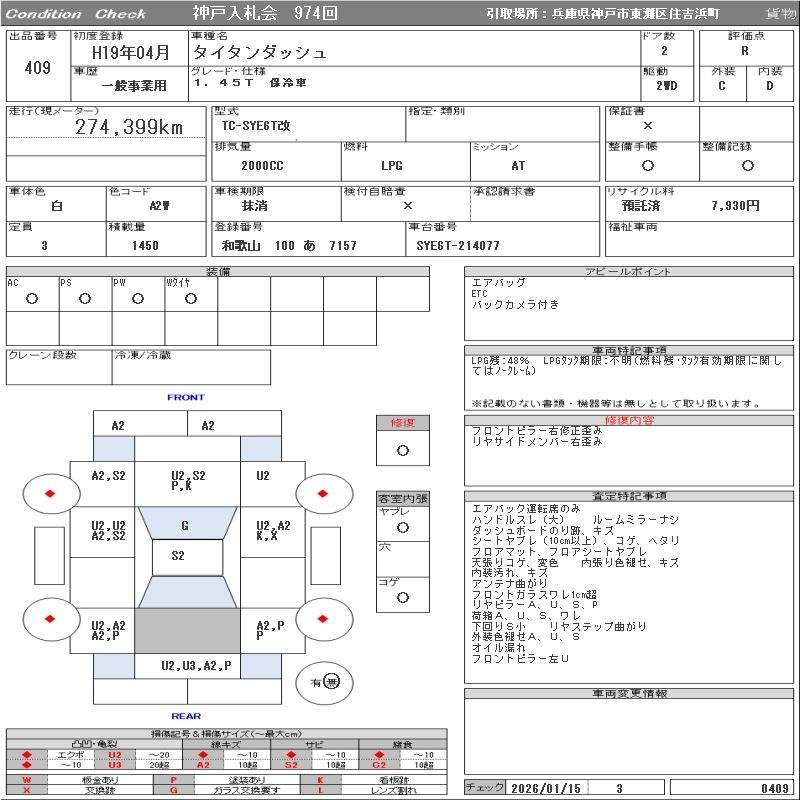Click the front-left wheel red diamond marker

(49, 493)
